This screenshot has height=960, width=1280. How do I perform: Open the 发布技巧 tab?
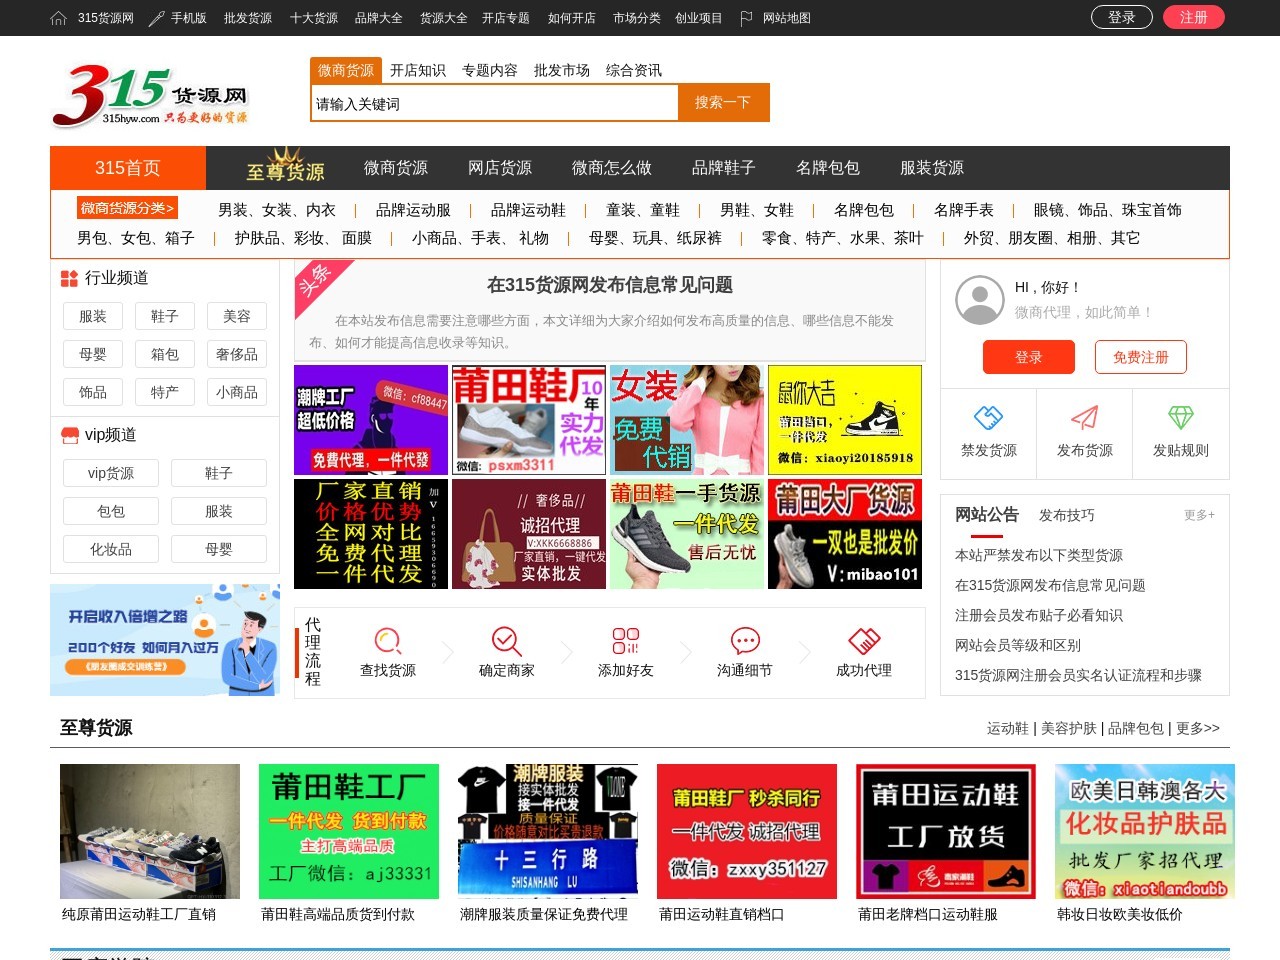pos(1067,515)
